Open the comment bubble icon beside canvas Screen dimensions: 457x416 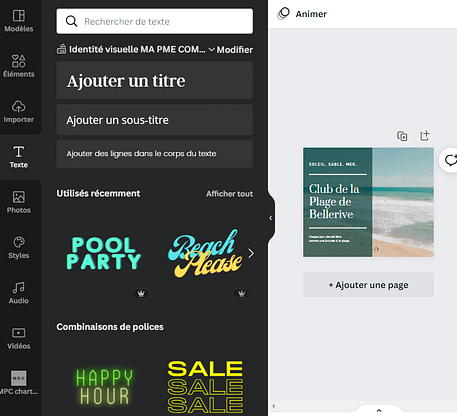click(x=450, y=160)
